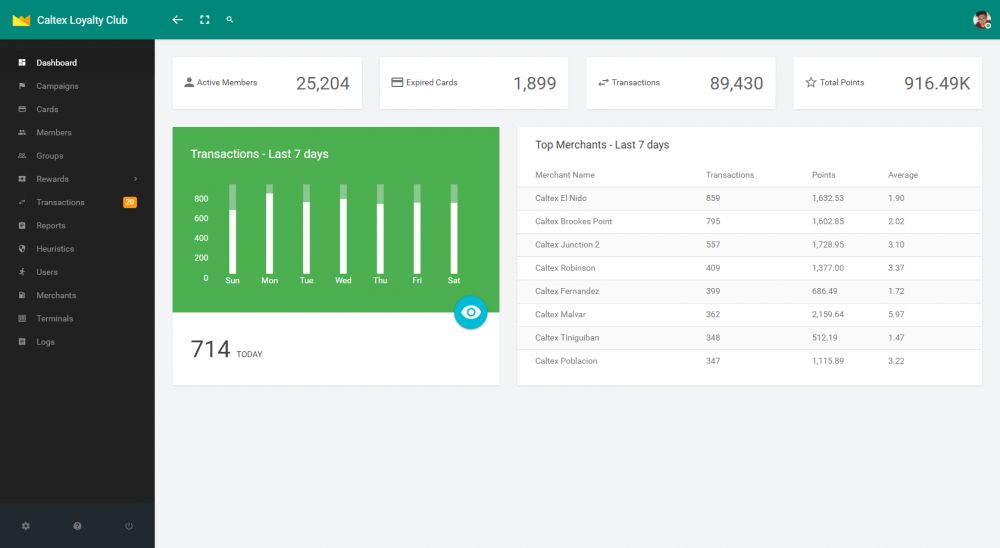Select the Terminals sidebar item
The image size is (1000, 548).
pyautogui.click(x=55, y=319)
